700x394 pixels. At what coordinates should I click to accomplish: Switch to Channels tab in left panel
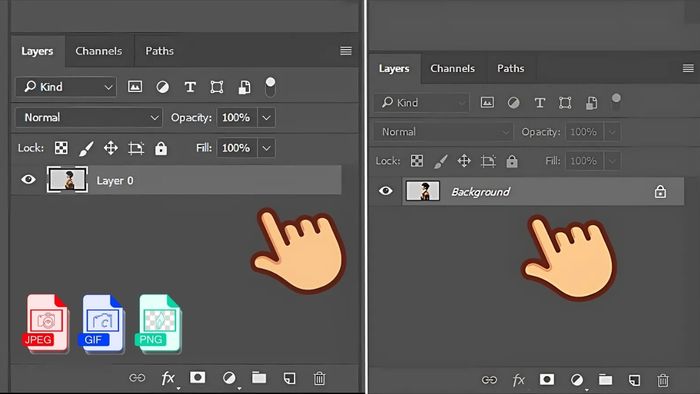[x=99, y=51]
